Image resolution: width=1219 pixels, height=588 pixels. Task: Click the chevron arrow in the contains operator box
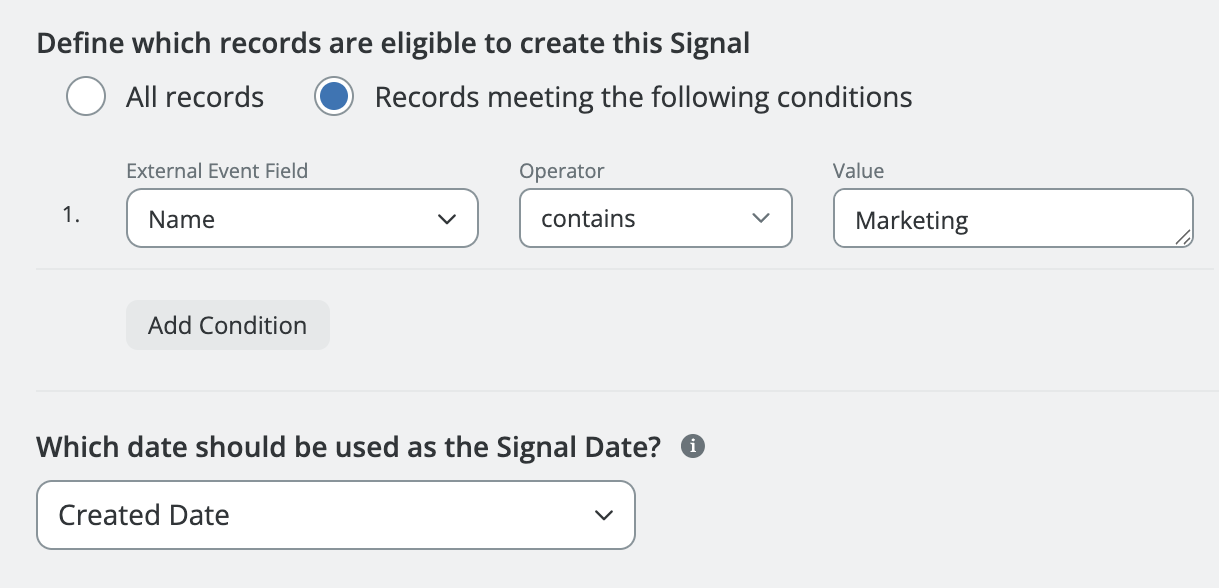761,219
